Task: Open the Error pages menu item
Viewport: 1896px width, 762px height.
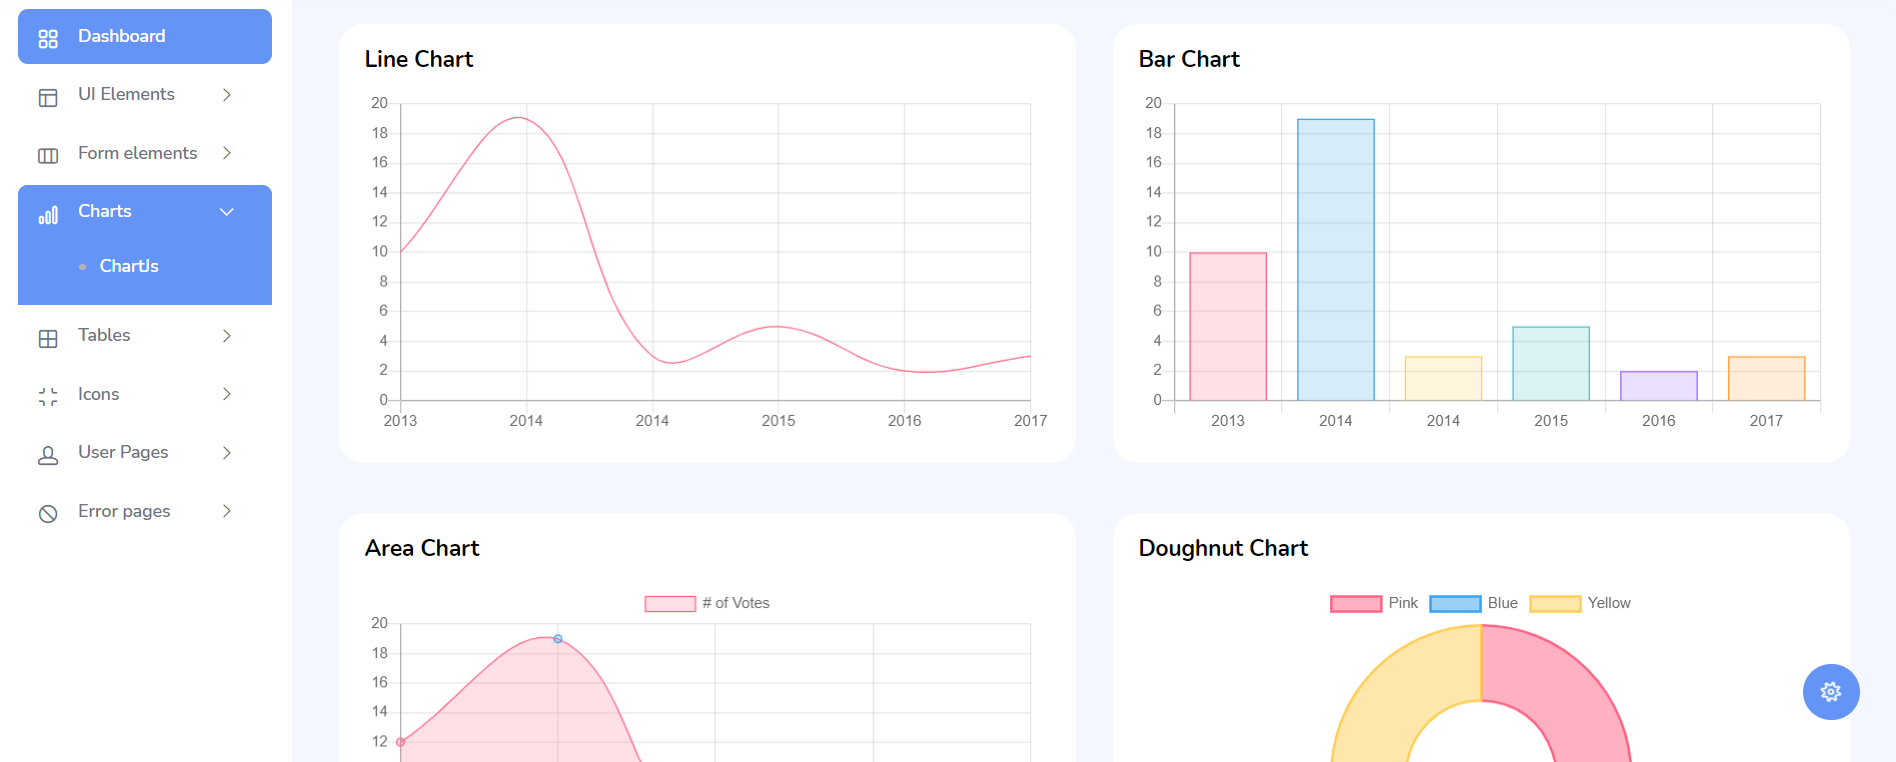Action: [145, 511]
